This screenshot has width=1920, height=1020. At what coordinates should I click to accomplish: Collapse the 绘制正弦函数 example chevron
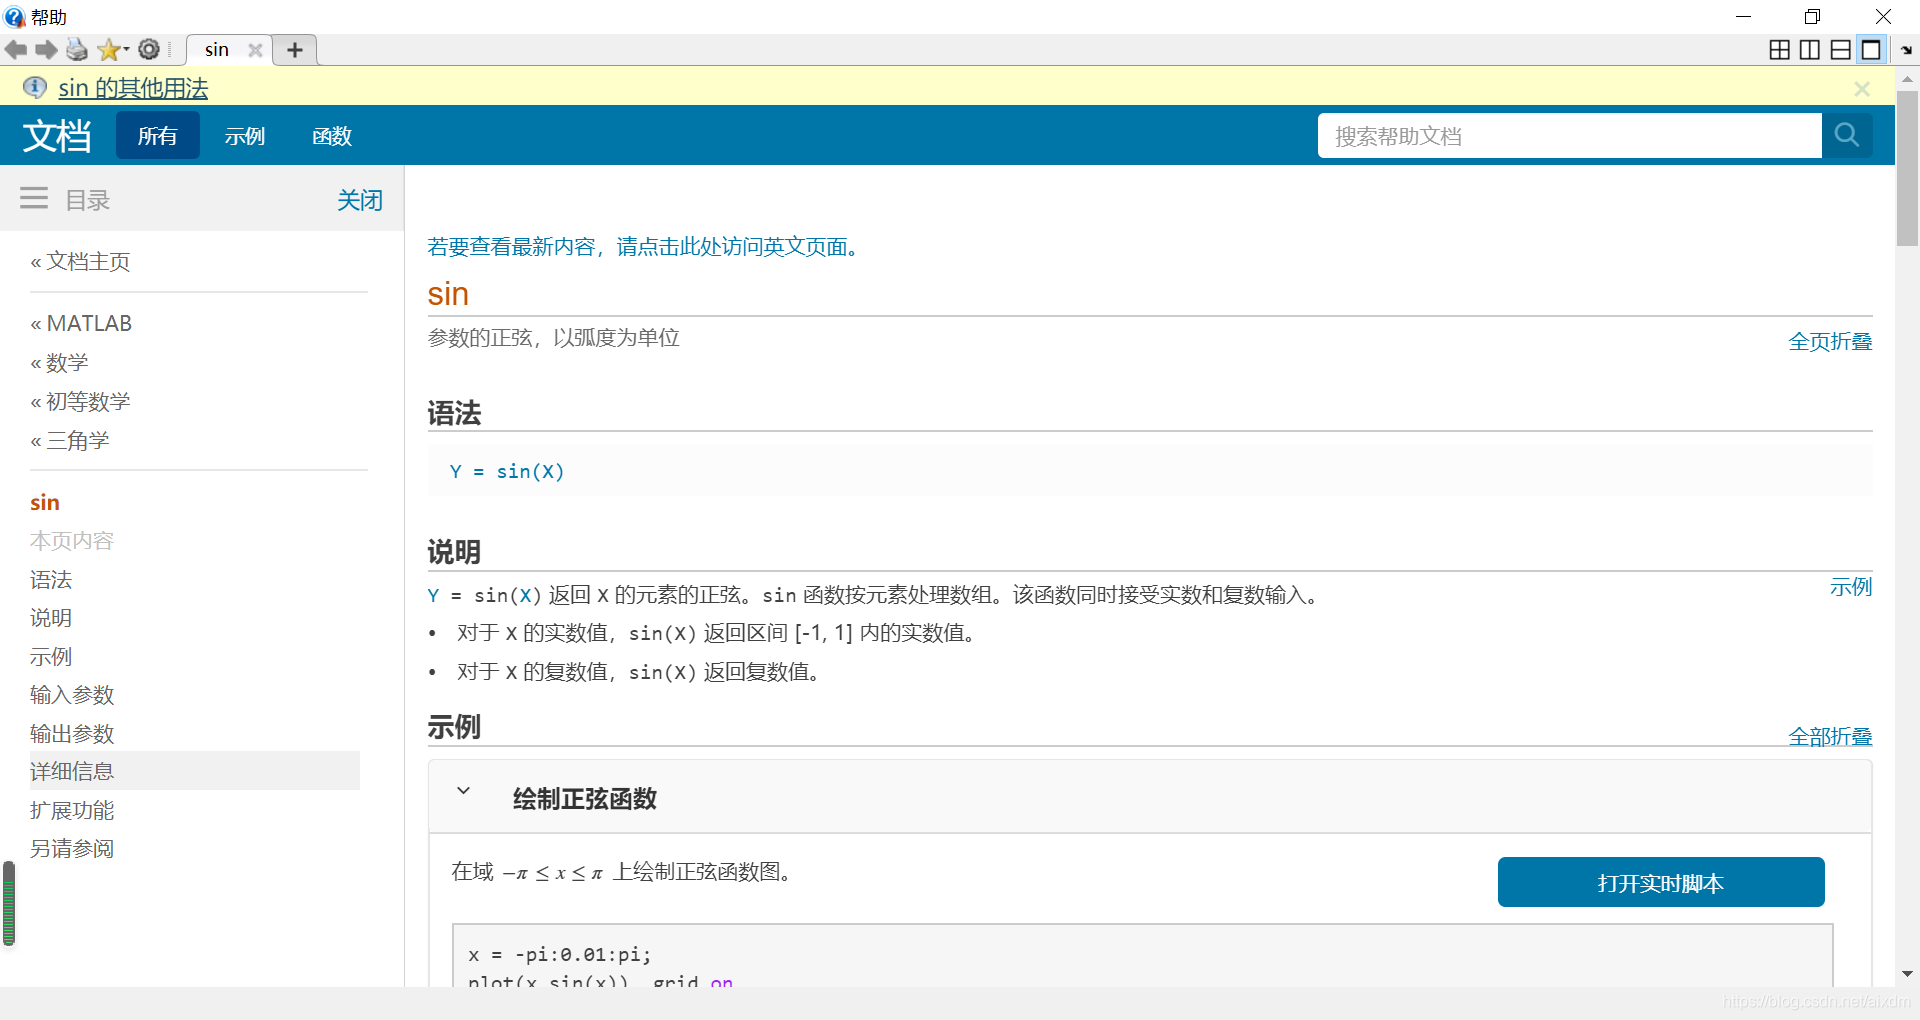463,791
